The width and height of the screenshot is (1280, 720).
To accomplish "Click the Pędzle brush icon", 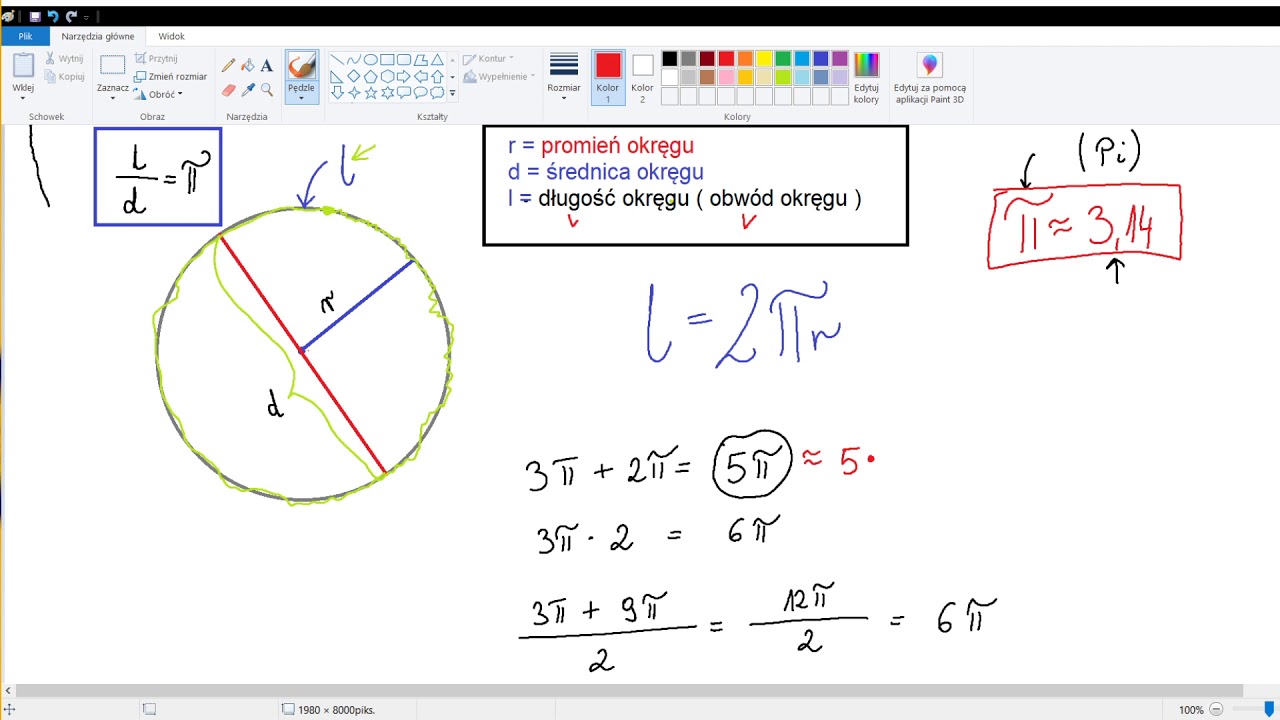I will click(301, 66).
